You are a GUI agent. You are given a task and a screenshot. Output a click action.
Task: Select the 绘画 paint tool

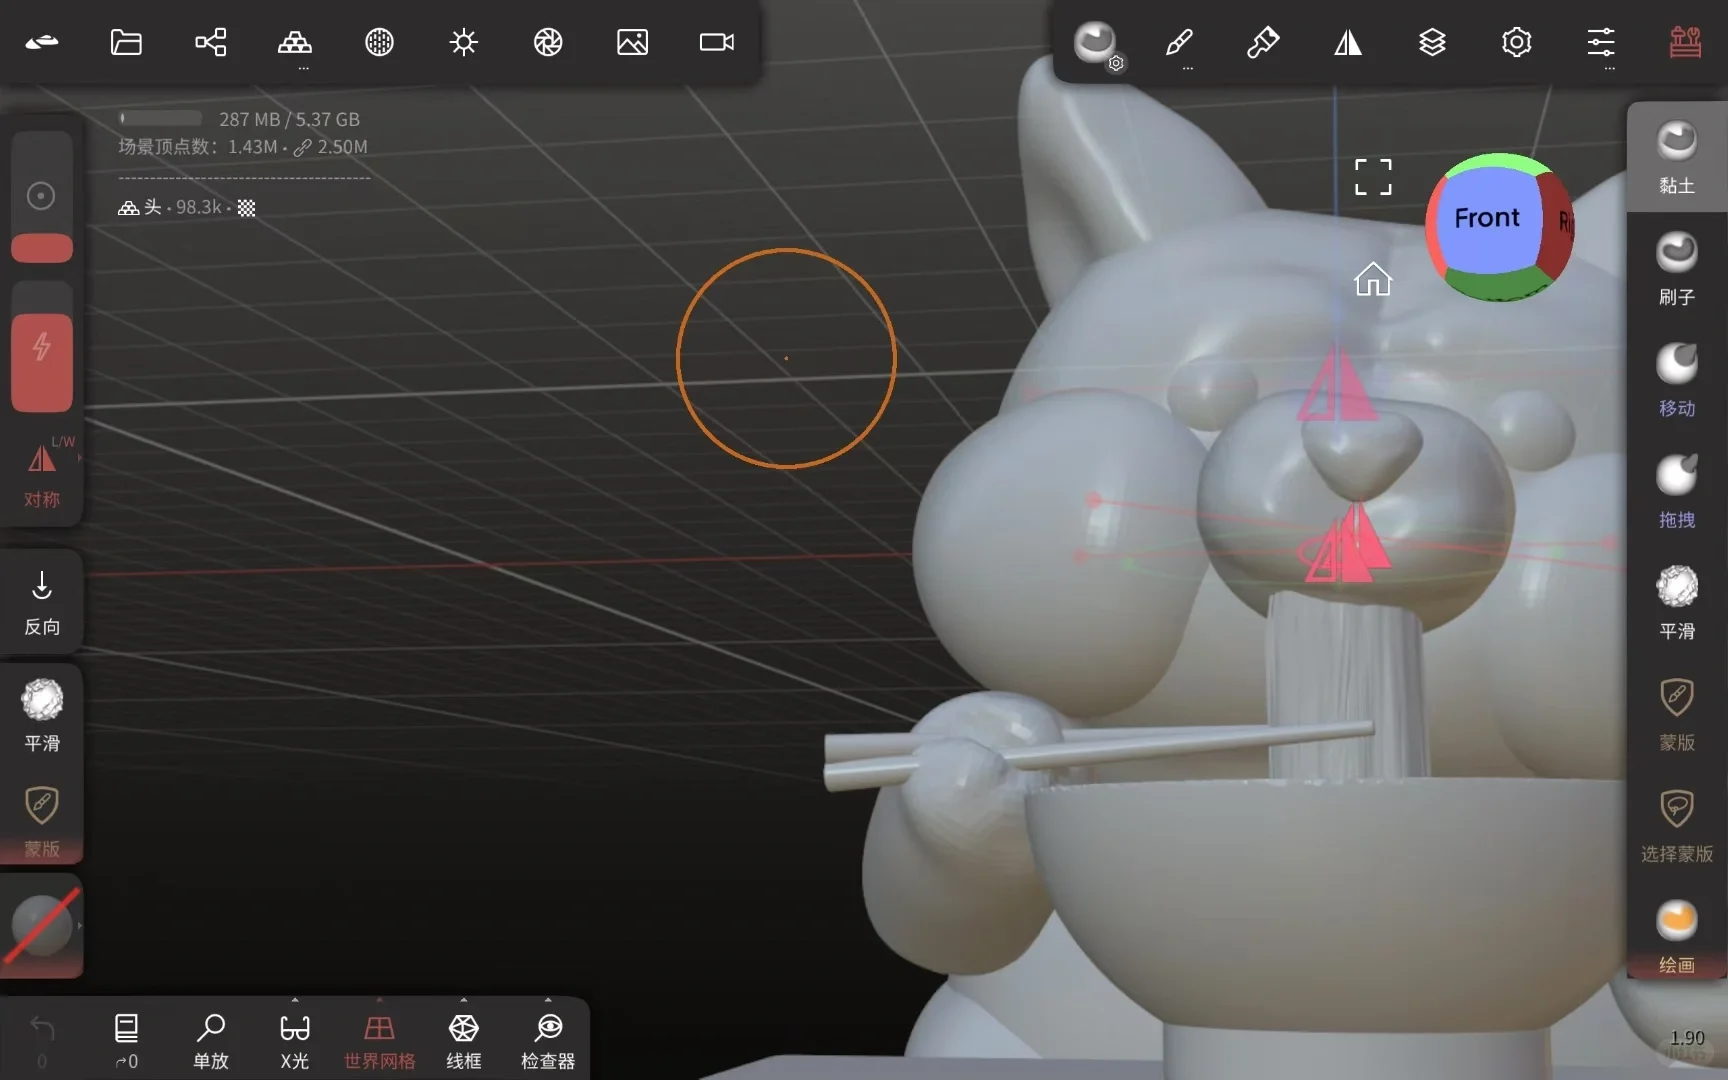1677,936
